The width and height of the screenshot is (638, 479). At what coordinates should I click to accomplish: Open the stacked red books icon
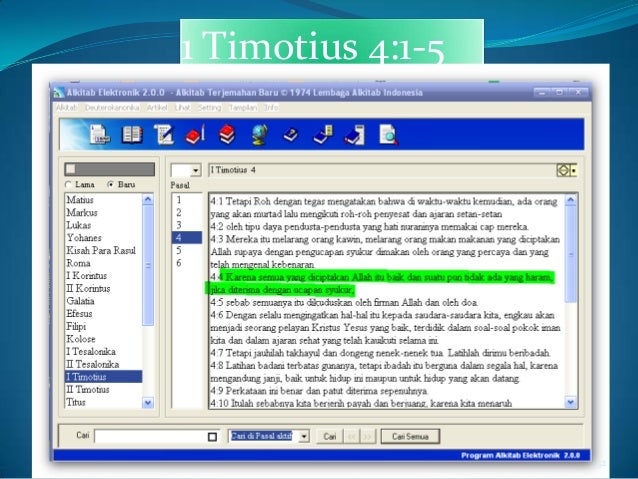coord(227,134)
